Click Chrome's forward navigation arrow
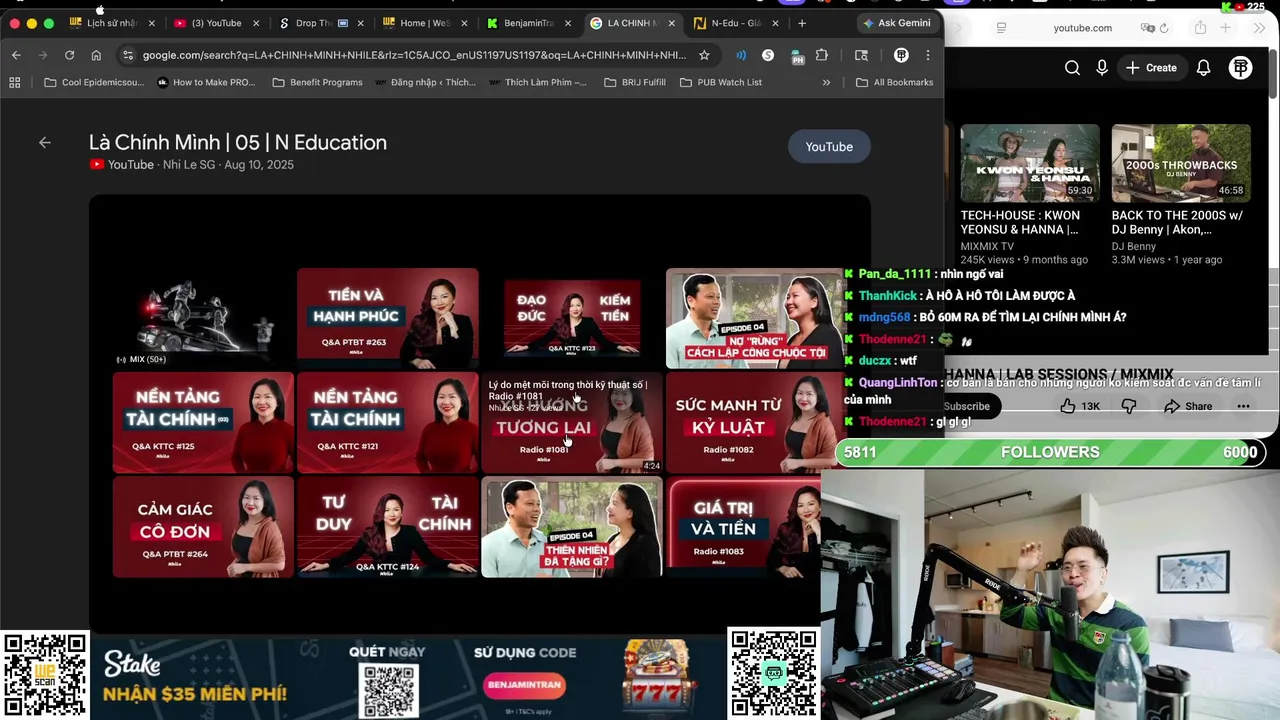The image size is (1280, 720). [x=42, y=55]
